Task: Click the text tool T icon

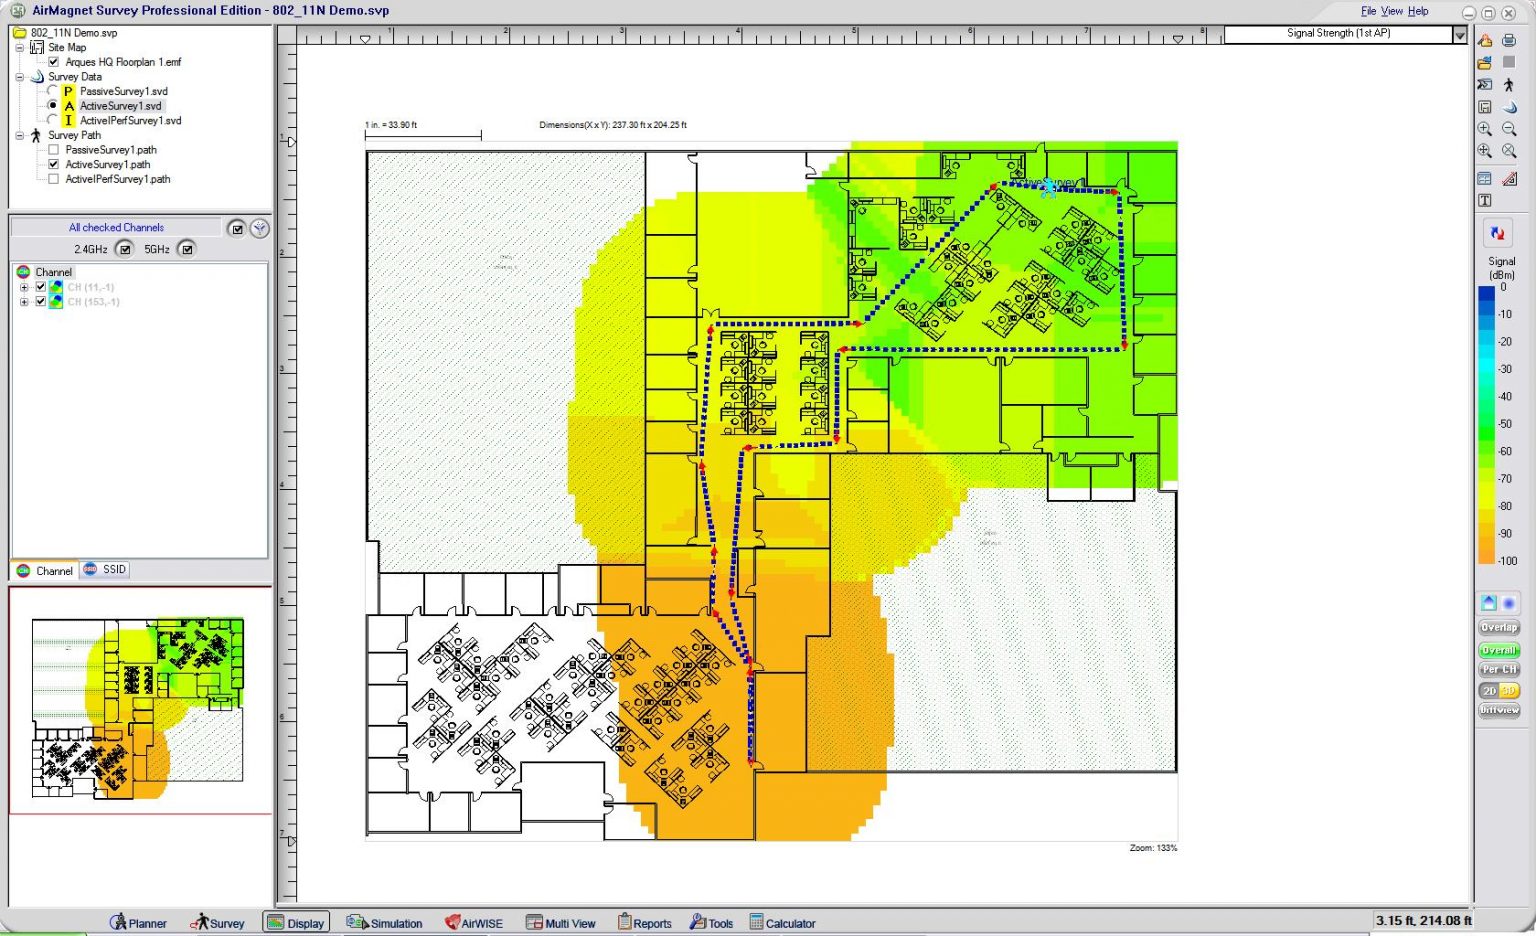Action: 1485,200
